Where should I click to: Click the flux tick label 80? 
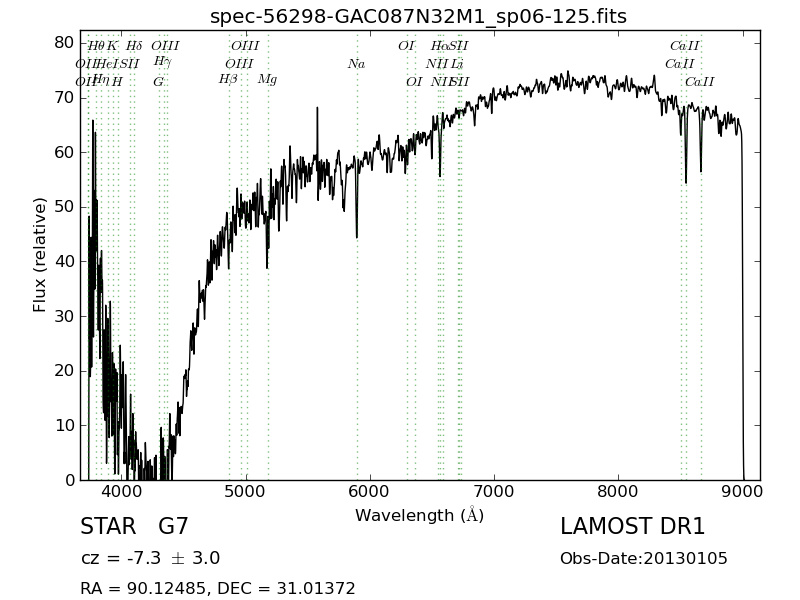[x=64, y=42]
